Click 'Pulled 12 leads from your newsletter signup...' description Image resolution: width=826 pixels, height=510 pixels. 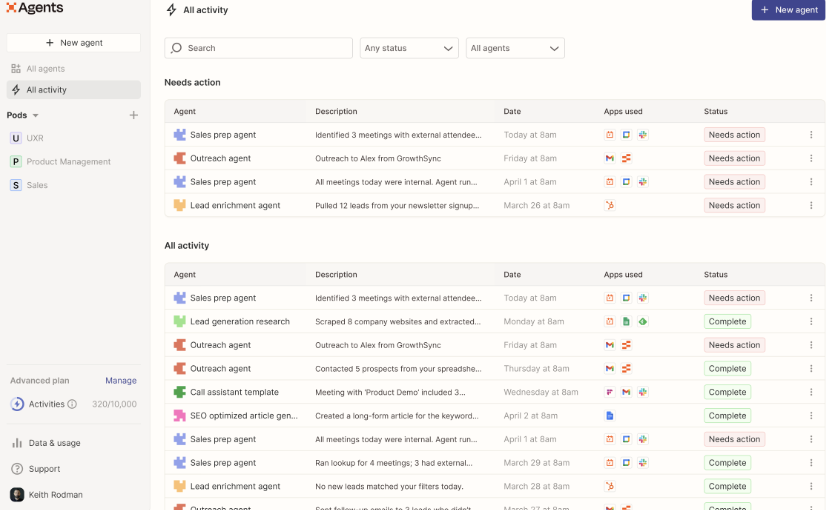click(x=397, y=205)
